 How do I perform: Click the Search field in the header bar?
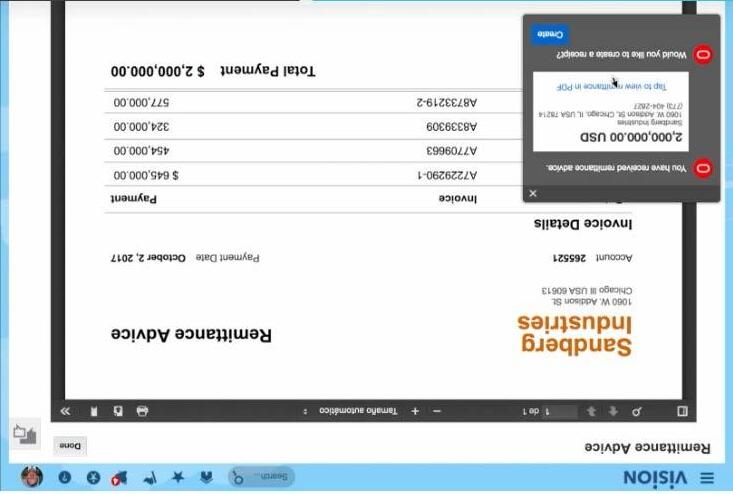[x=262, y=477]
